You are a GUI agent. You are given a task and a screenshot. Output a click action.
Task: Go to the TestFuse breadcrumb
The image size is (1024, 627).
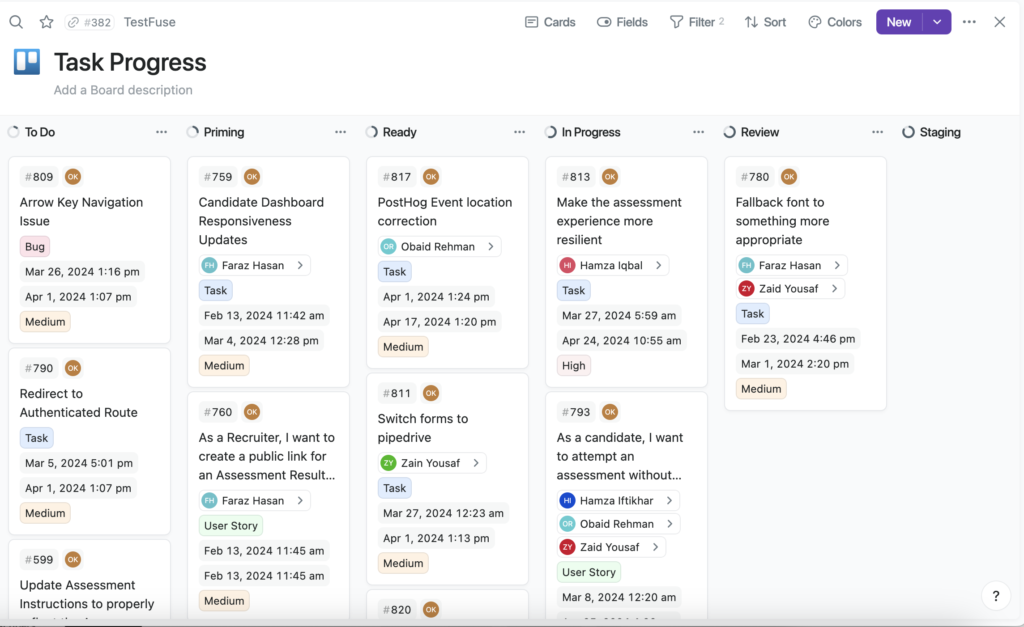(x=150, y=22)
